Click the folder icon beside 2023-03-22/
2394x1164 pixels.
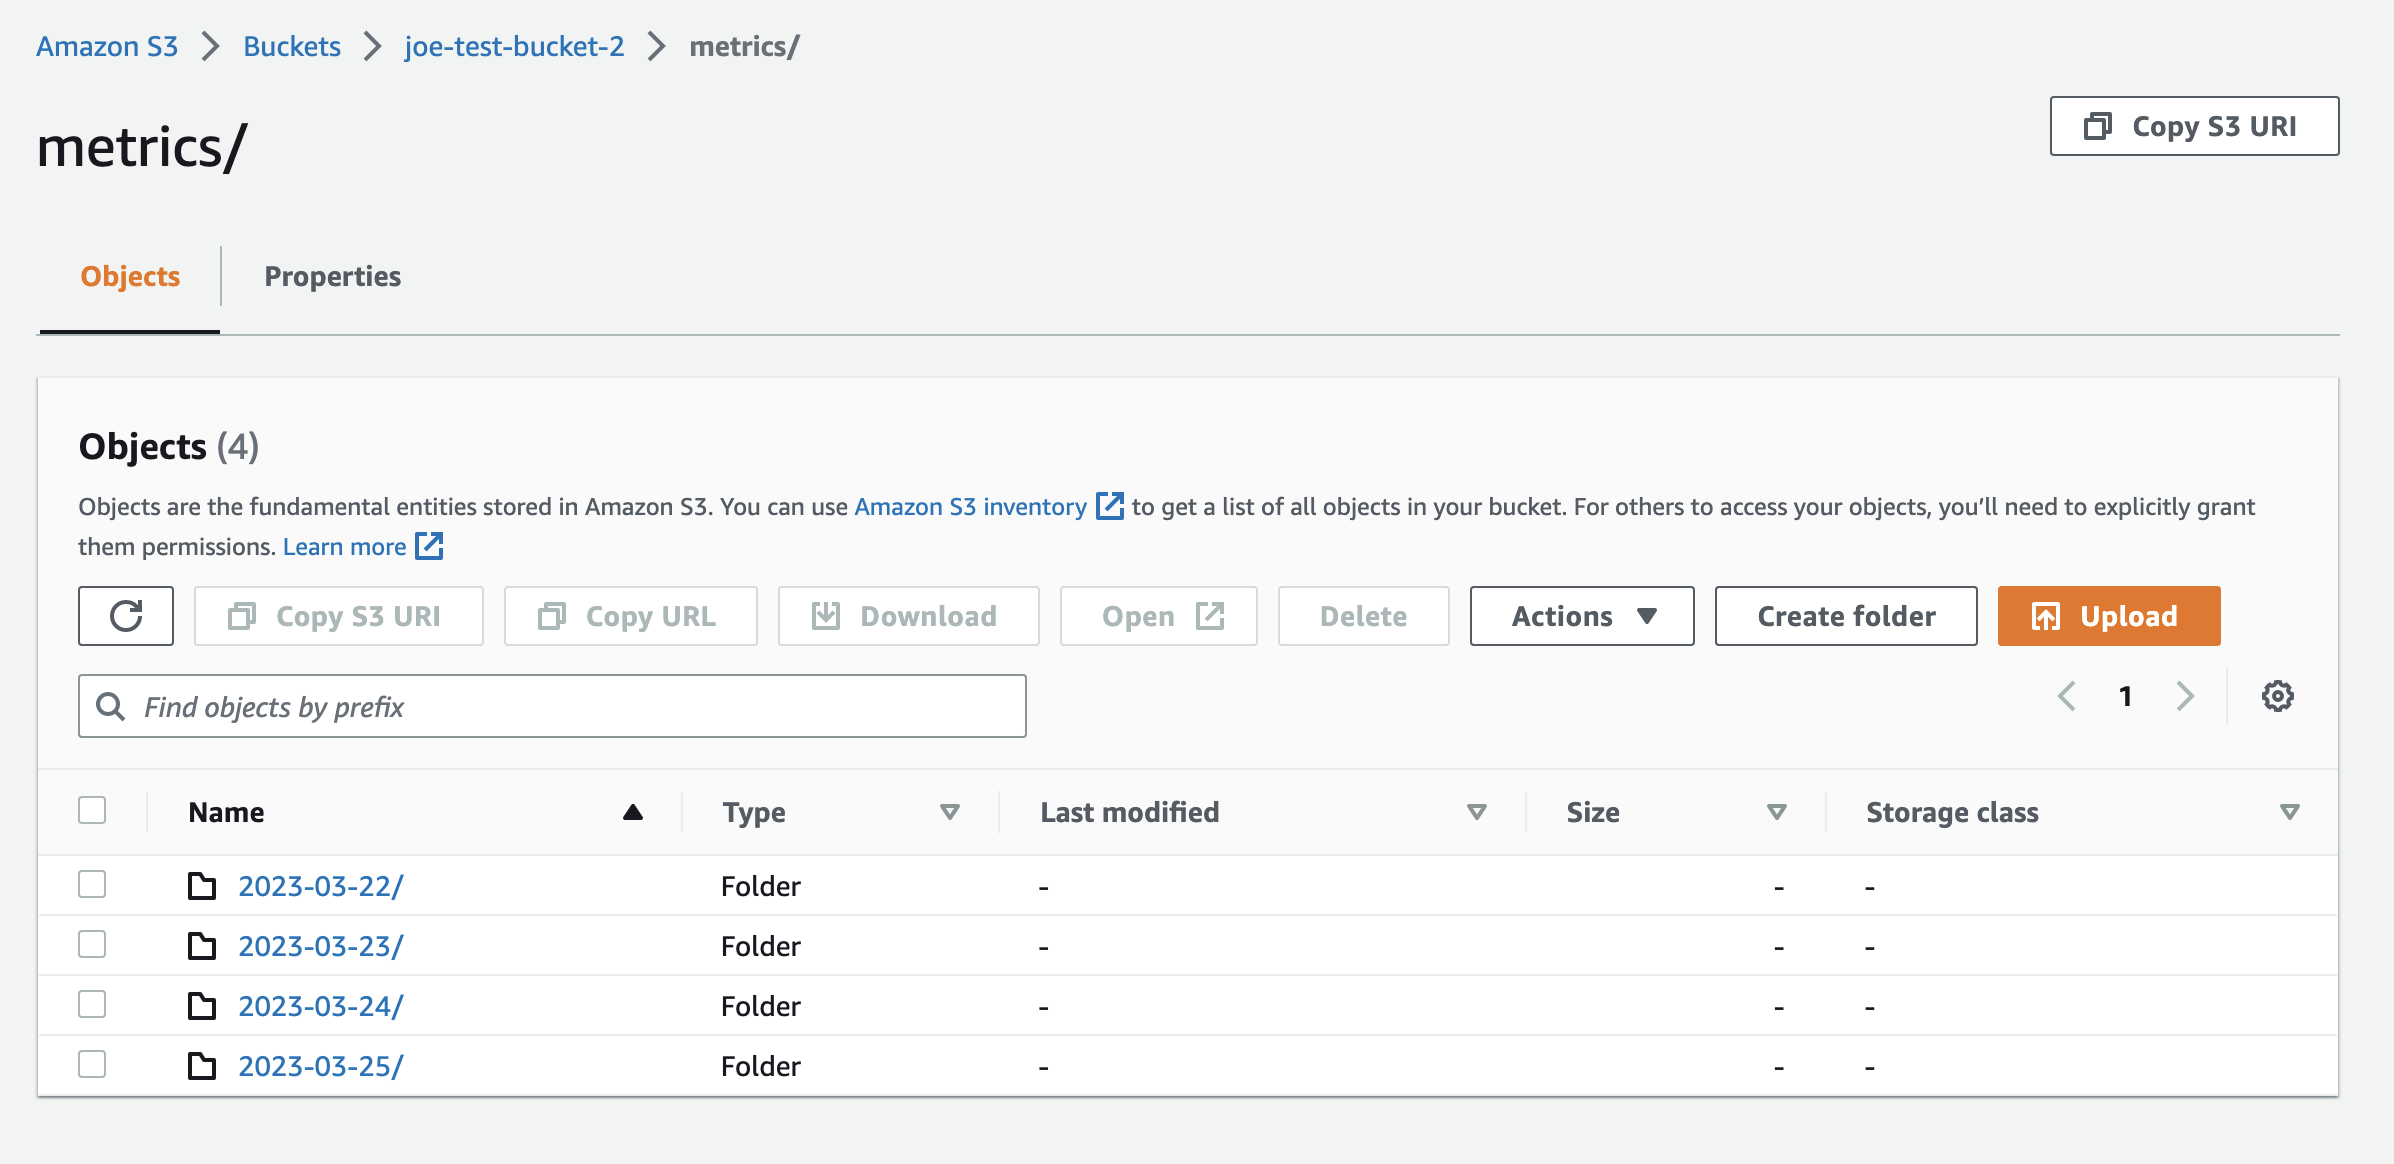click(x=203, y=886)
